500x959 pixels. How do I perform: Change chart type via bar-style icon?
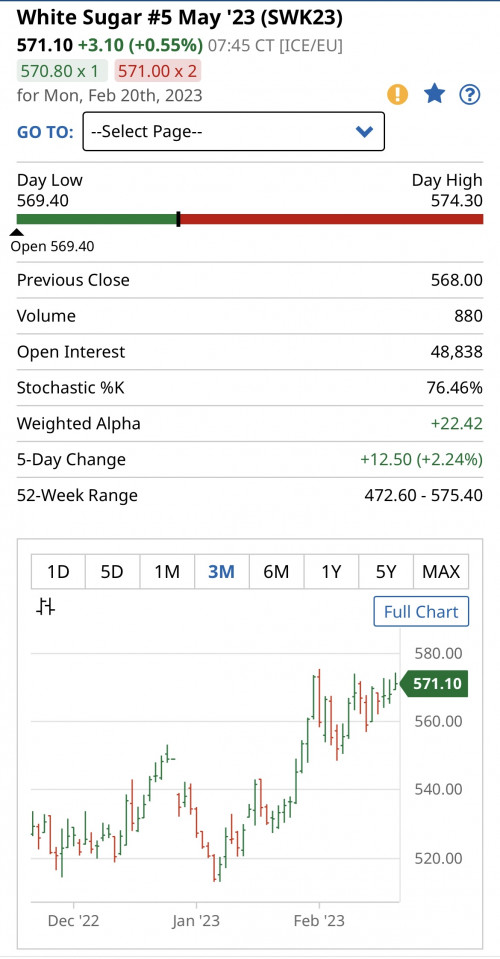click(46, 607)
